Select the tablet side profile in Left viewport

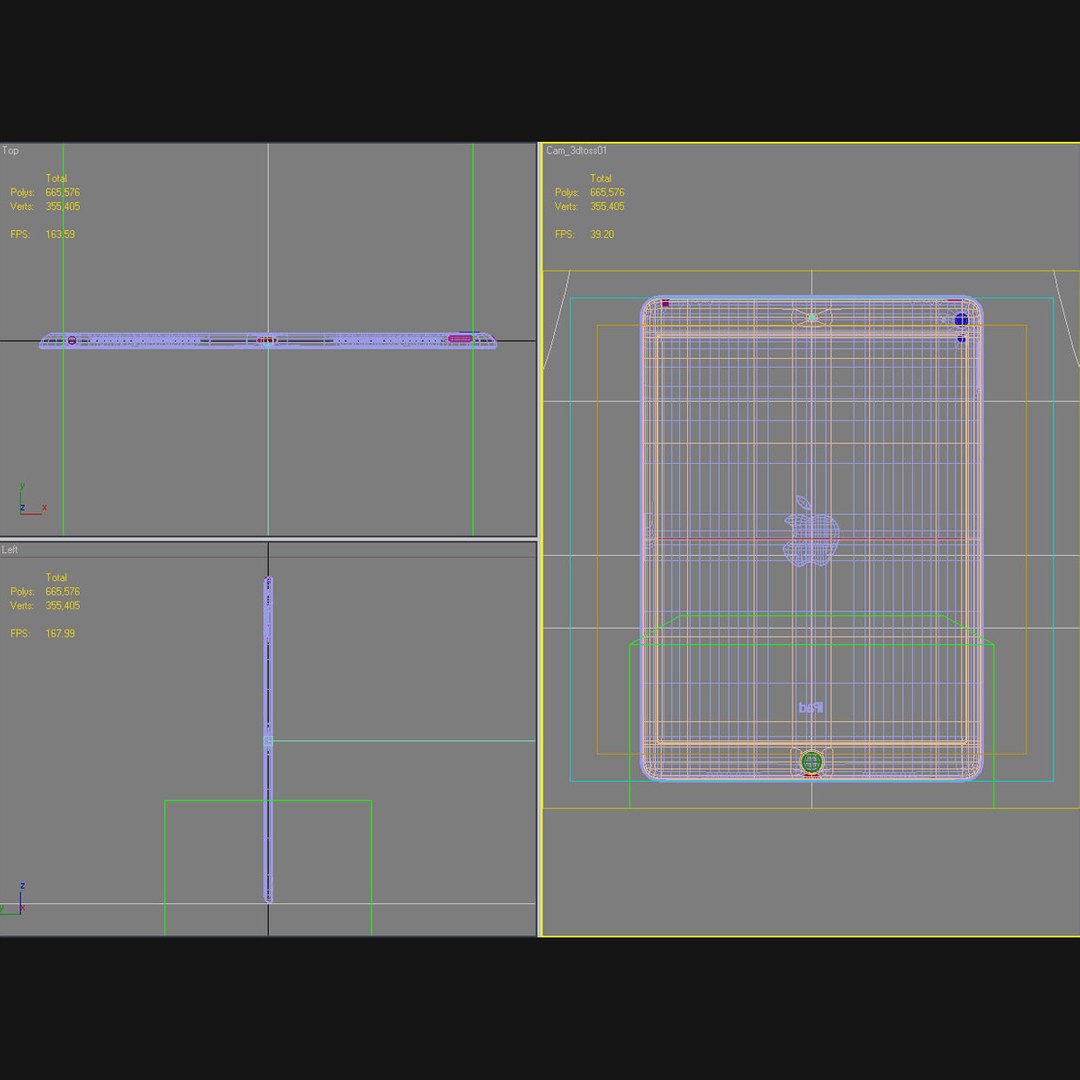(x=268, y=739)
